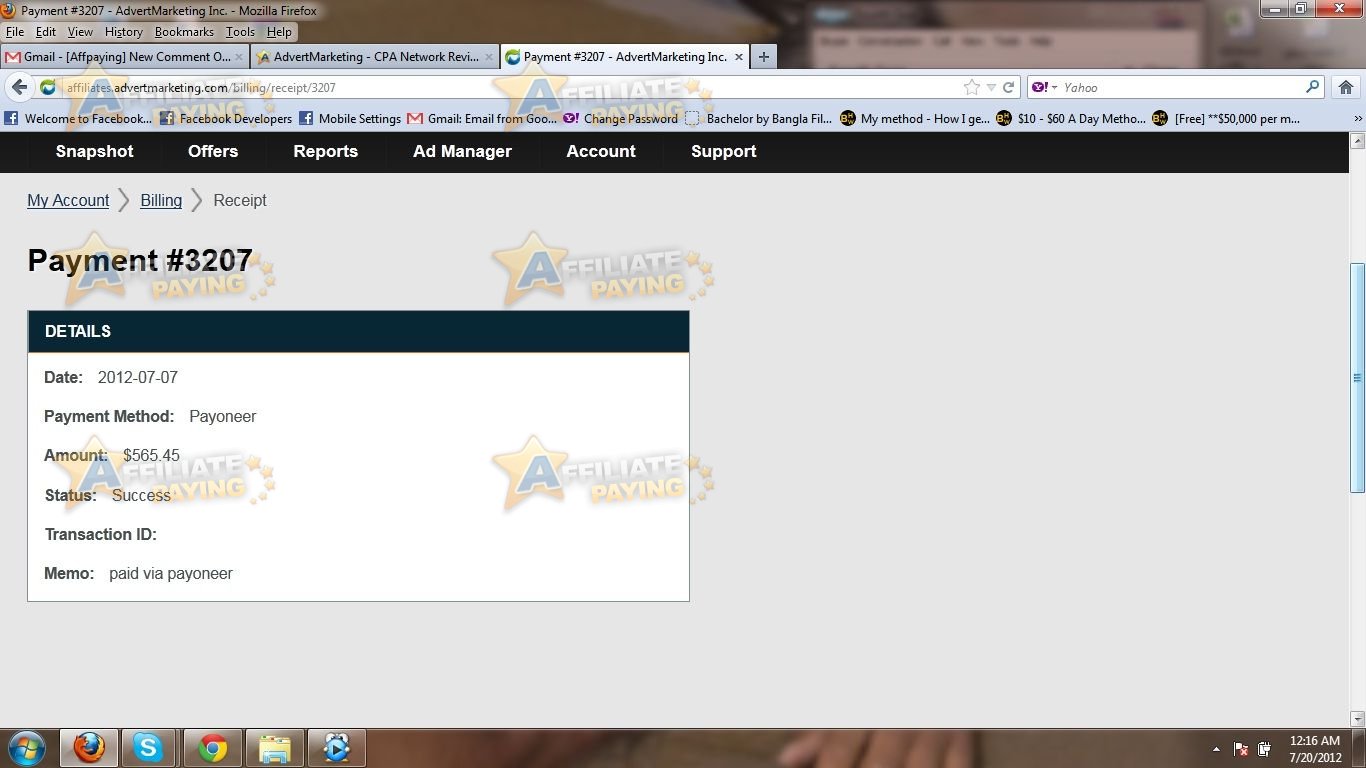Open the Welcome to Facebook bookmark
The width and height of the screenshot is (1366, 768).
coord(79,118)
